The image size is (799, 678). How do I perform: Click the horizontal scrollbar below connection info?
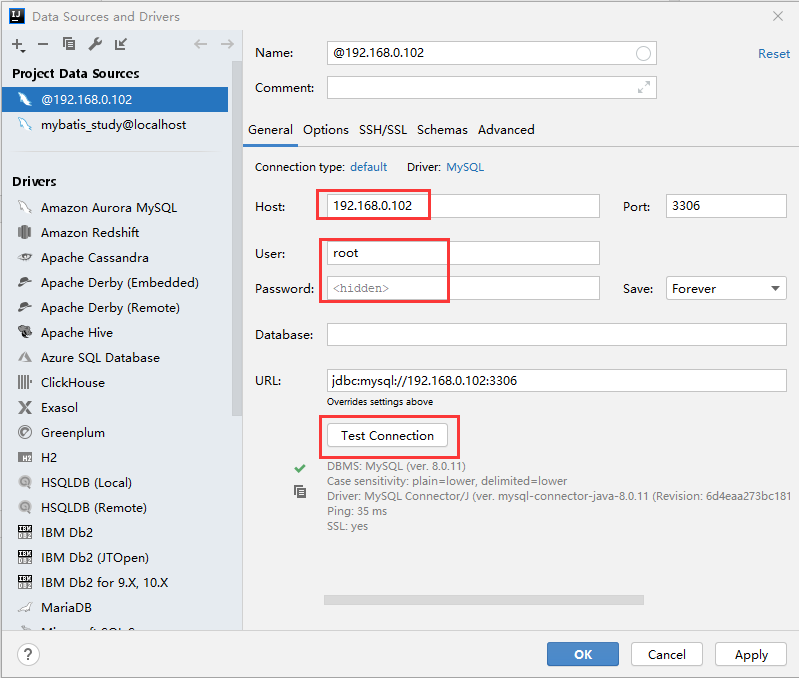(x=484, y=600)
